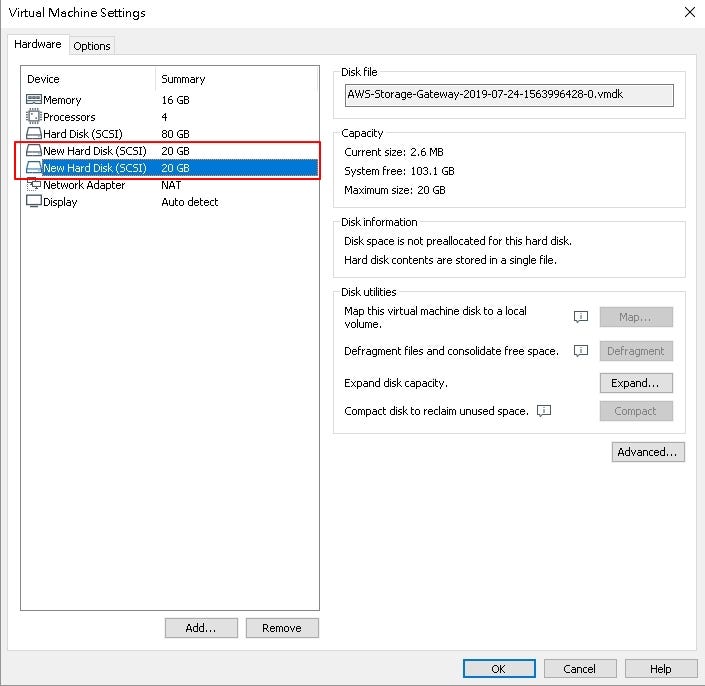The width and height of the screenshot is (705, 686).
Task: Select the Memory row
Action: 170,100
